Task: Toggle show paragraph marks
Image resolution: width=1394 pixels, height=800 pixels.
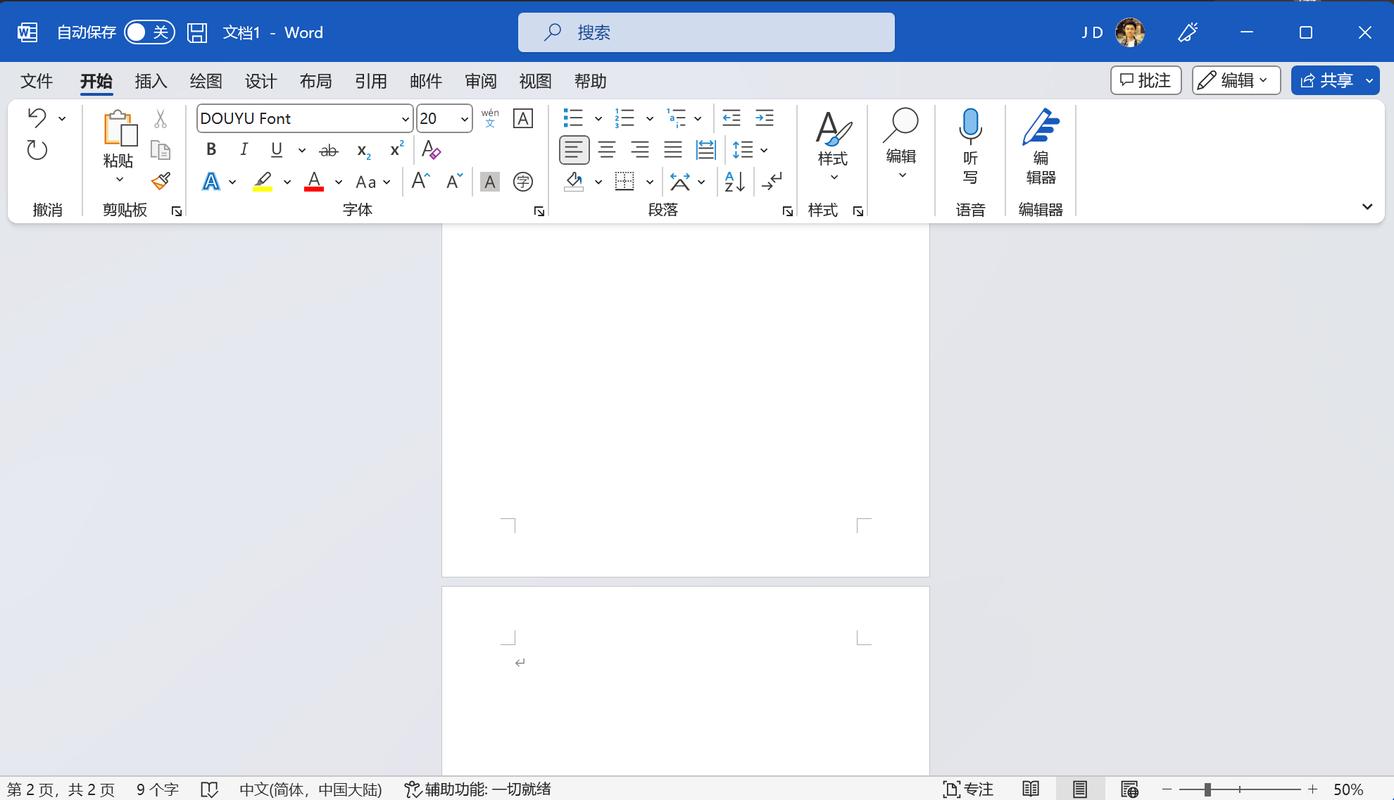Action: (x=772, y=181)
